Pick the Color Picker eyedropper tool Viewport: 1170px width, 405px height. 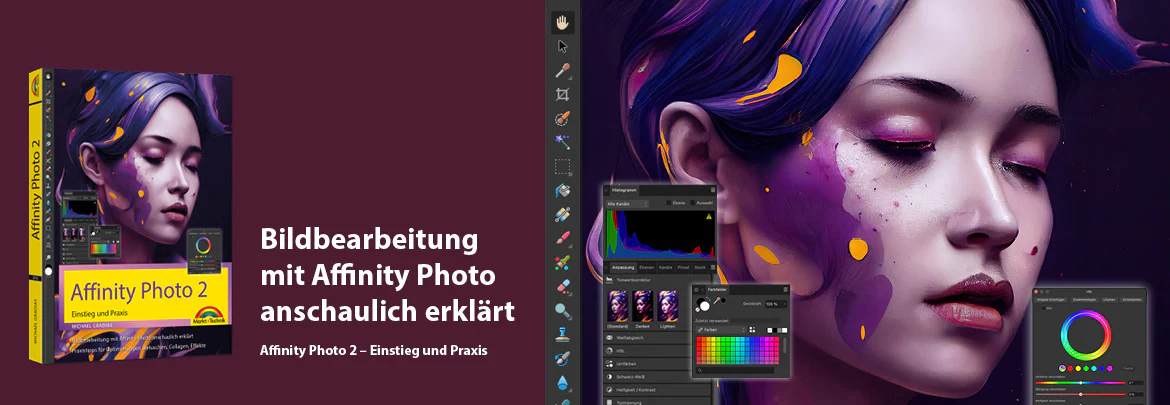(563, 71)
